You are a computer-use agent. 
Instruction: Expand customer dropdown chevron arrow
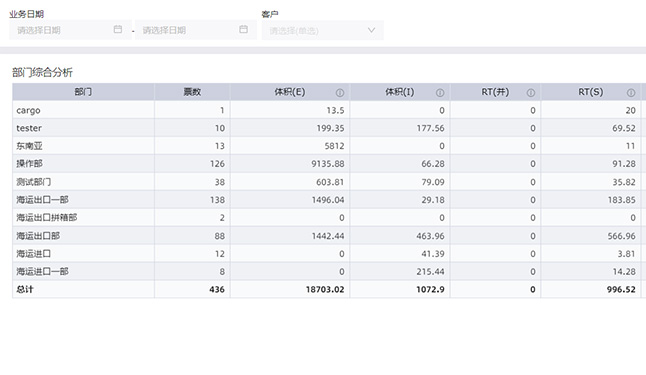pyautogui.click(x=371, y=30)
